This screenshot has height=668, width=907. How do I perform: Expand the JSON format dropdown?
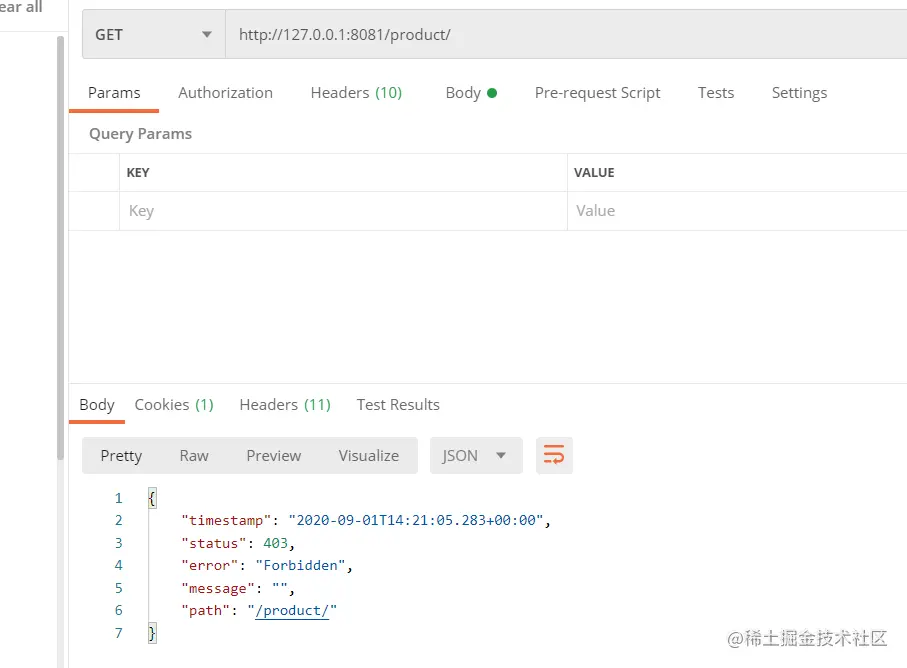coord(475,456)
